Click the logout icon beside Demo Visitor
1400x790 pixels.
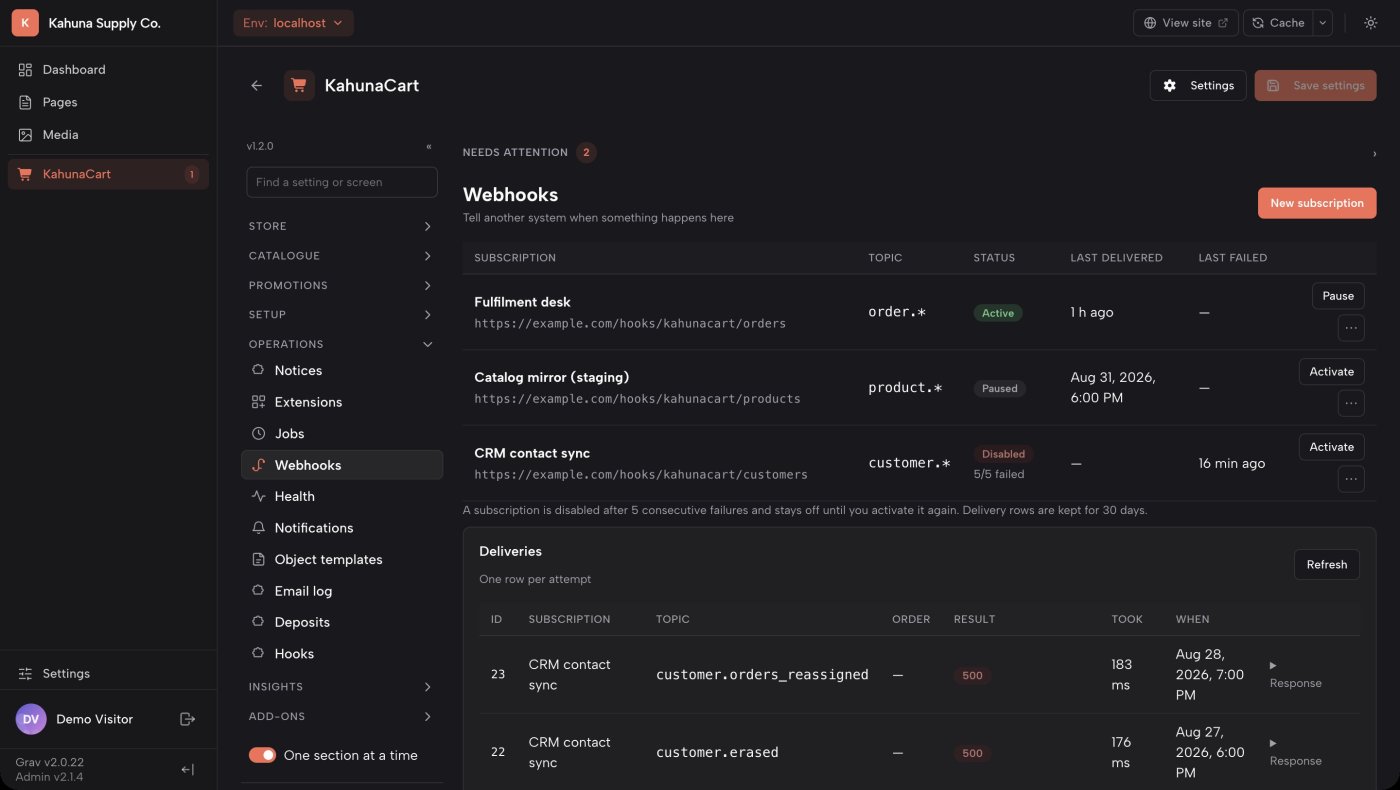pyautogui.click(x=187, y=719)
